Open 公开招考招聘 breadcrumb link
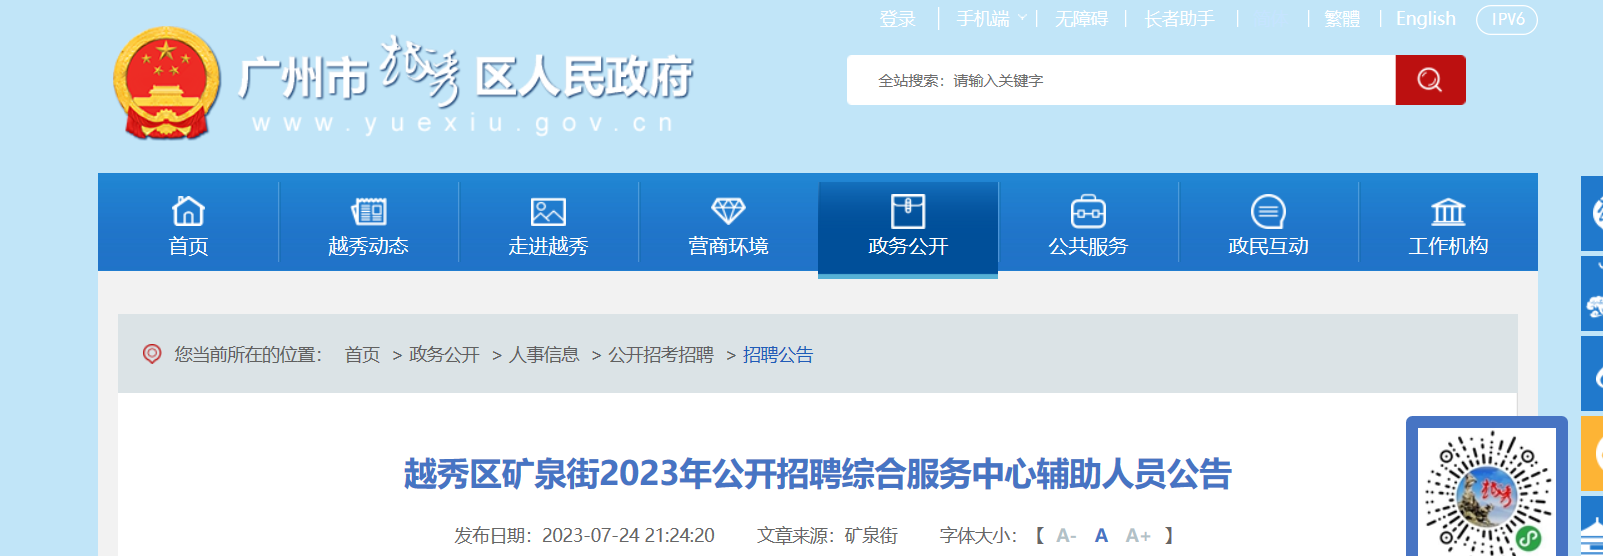The height and width of the screenshot is (556, 1603). [661, 355]
